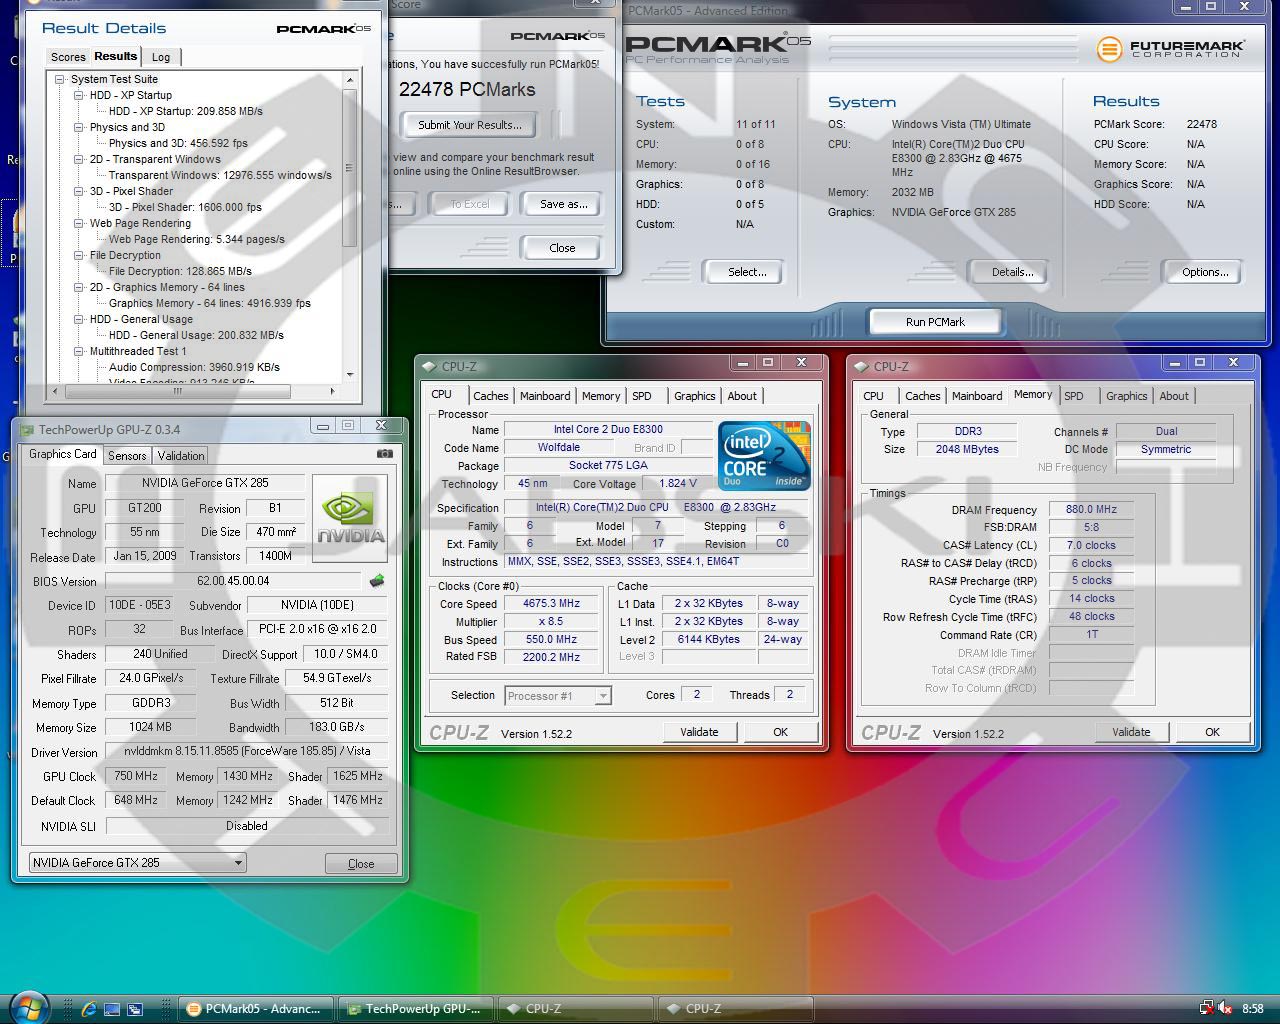The width and height of the screenshot is (1280, 1024).
Task: Click the Driver Version field in GPU-Z
Action: 247,752
